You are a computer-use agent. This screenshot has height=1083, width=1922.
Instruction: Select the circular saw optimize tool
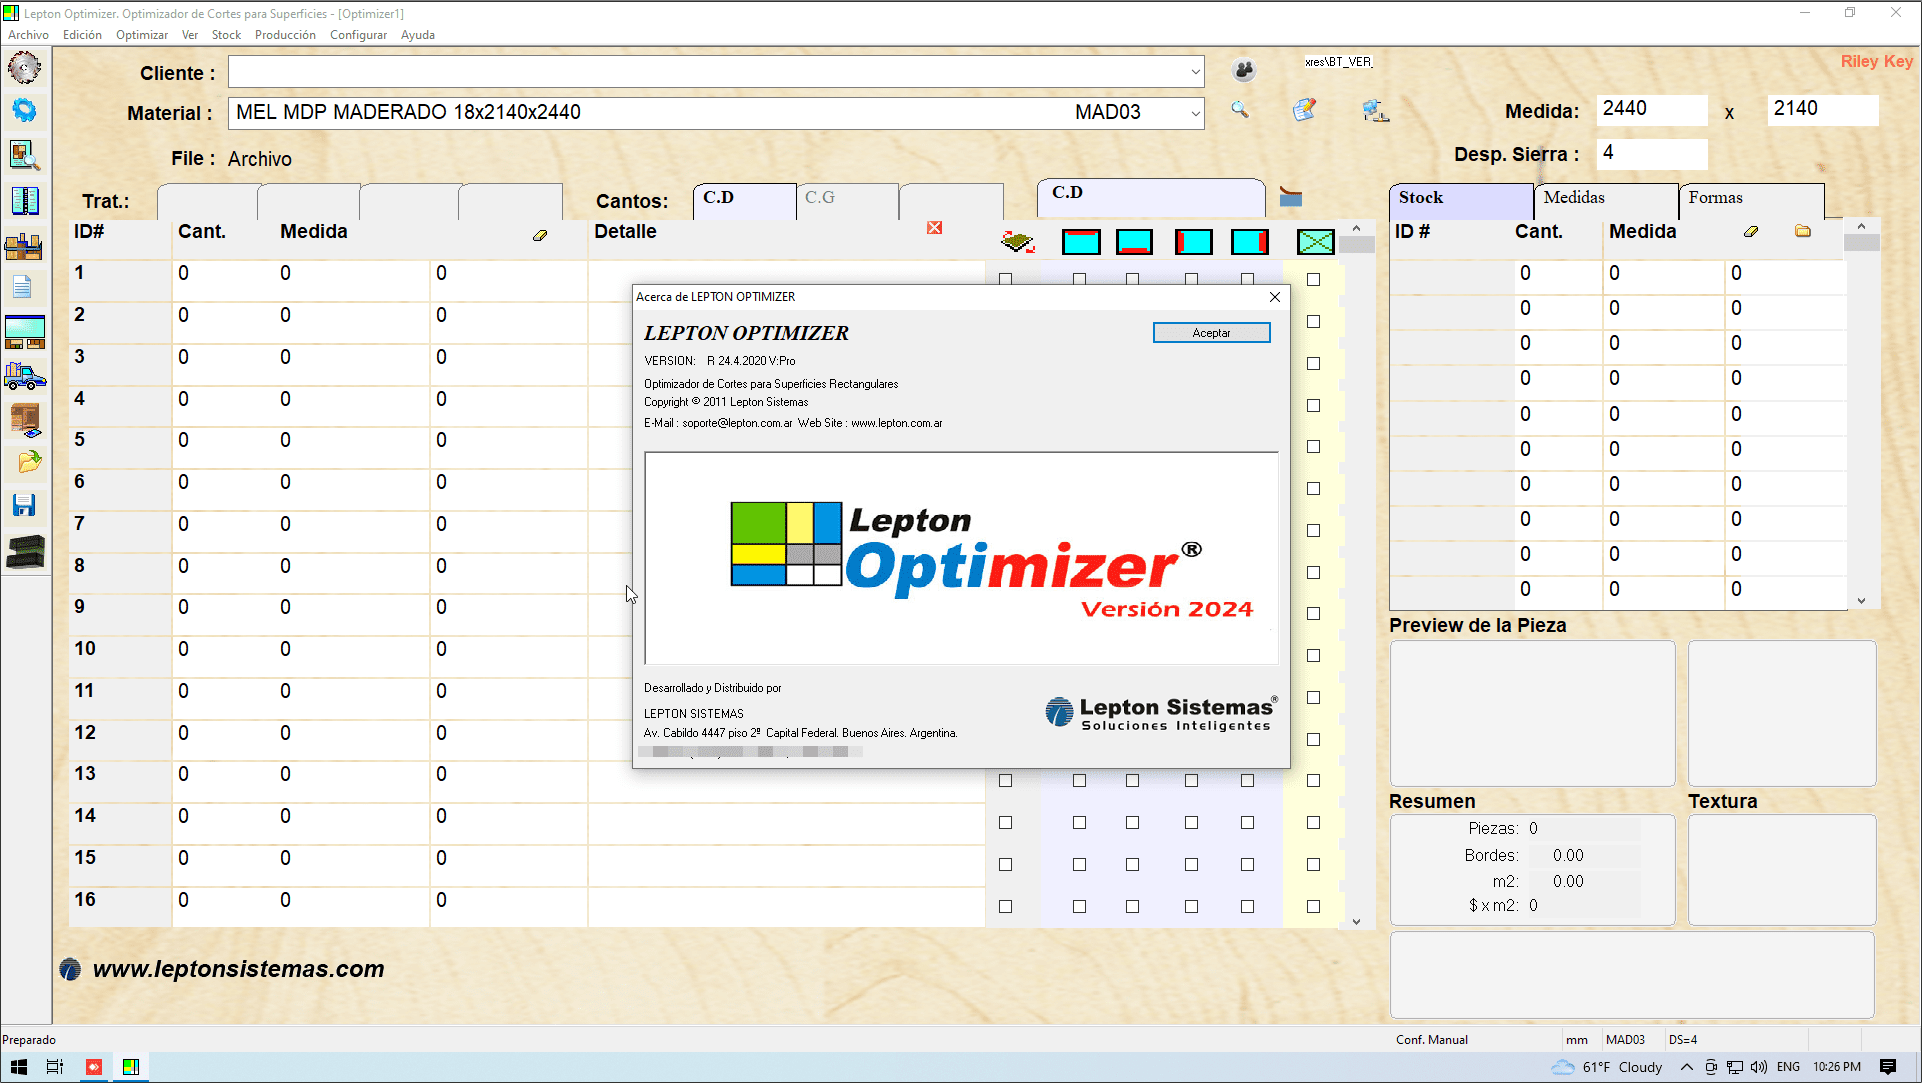point(24,67)
